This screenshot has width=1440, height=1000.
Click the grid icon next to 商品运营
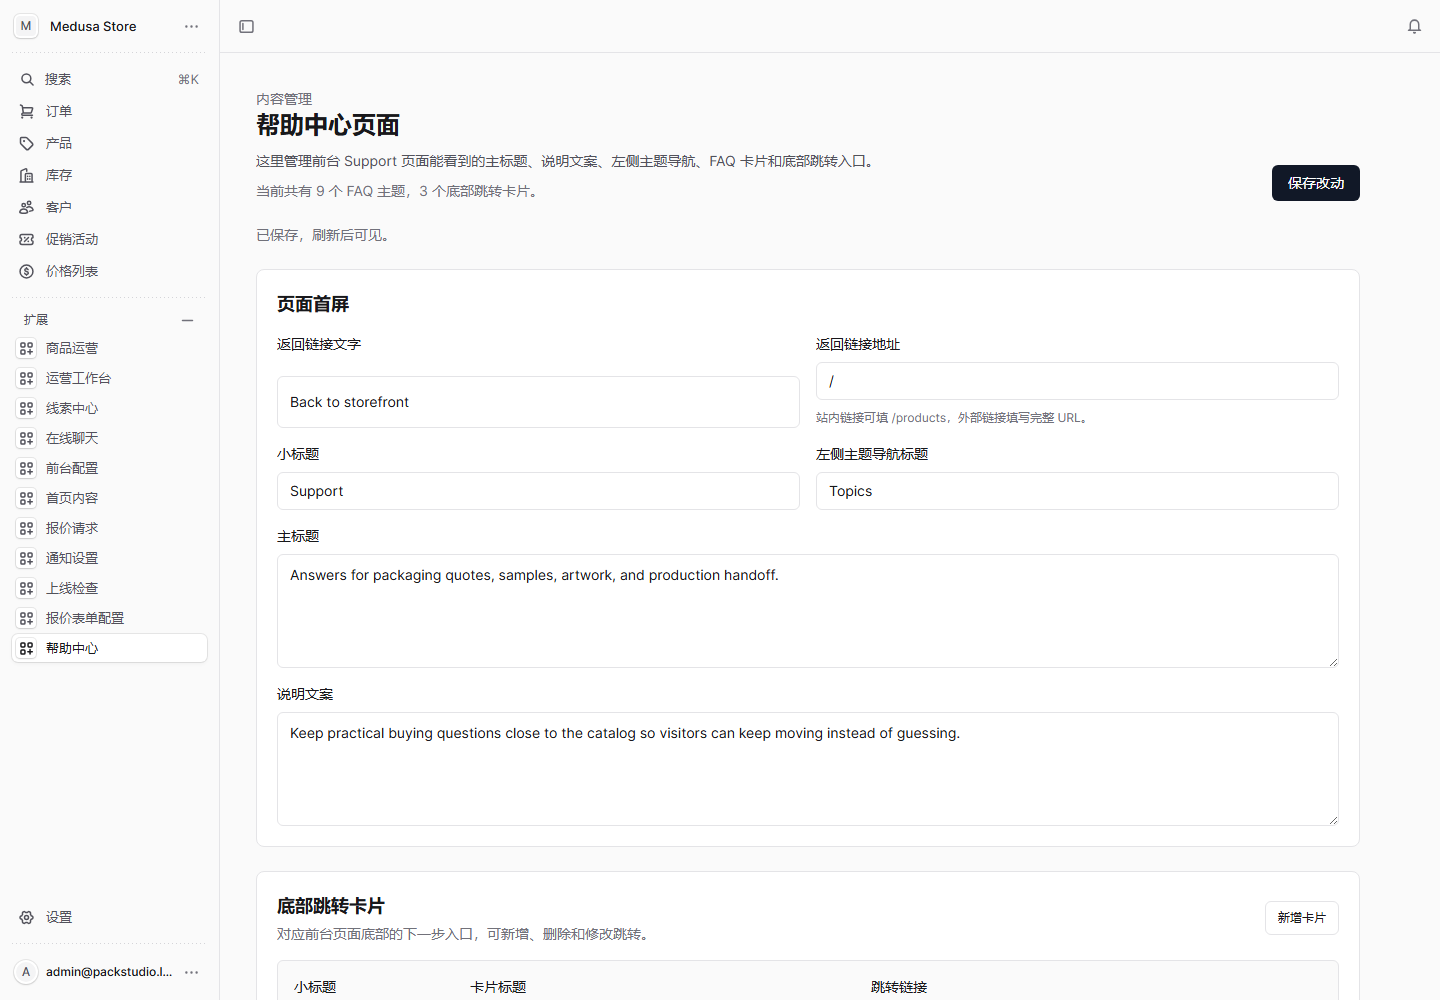[27, 348]
